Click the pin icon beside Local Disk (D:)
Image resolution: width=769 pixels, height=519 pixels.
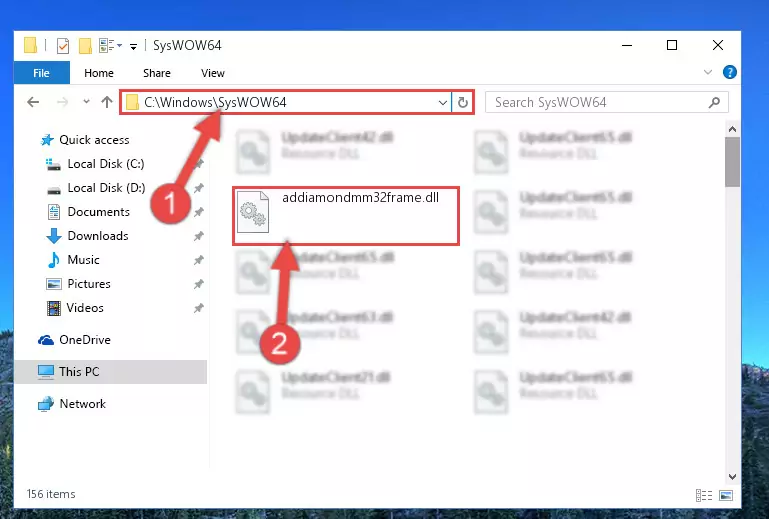point(198,188)
